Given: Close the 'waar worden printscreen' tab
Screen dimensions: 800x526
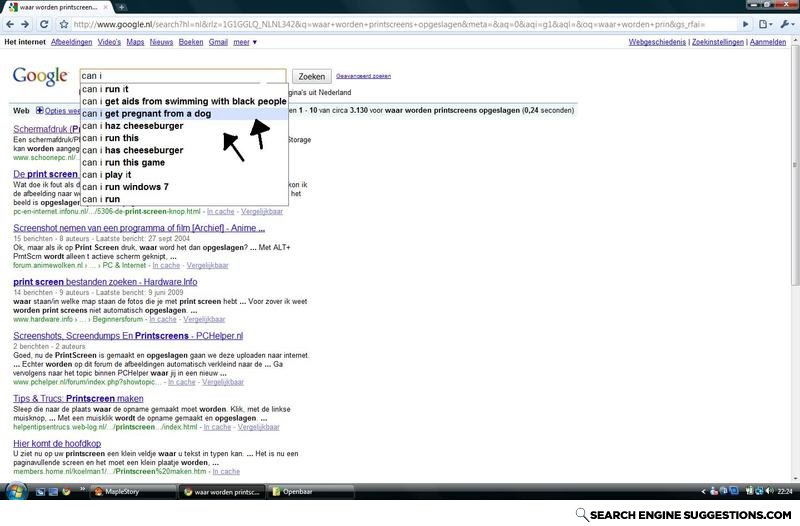Looking at the screenshot, I should (106, 7).
